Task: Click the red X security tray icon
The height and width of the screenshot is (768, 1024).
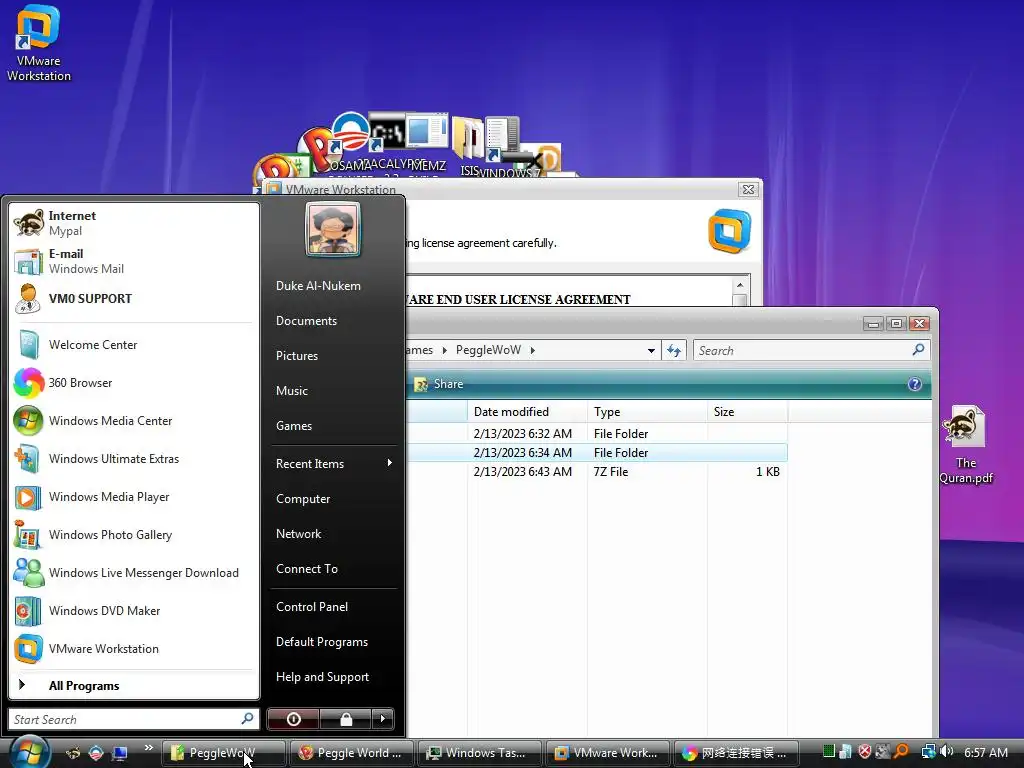Action: pos(865,752)
